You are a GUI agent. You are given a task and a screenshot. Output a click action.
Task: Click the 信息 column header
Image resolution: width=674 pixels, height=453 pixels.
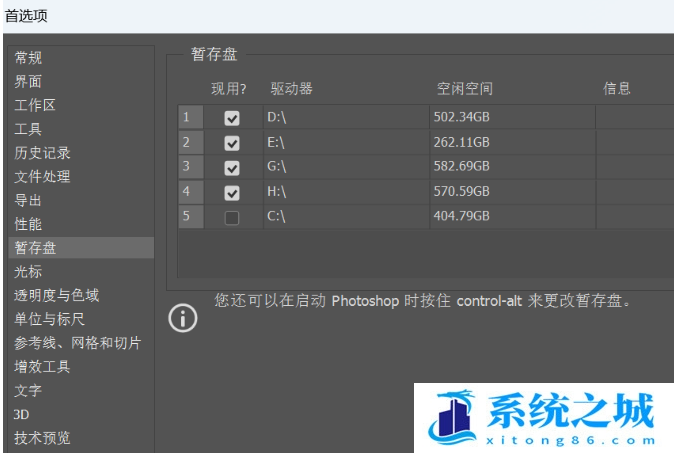click(617, 89)
